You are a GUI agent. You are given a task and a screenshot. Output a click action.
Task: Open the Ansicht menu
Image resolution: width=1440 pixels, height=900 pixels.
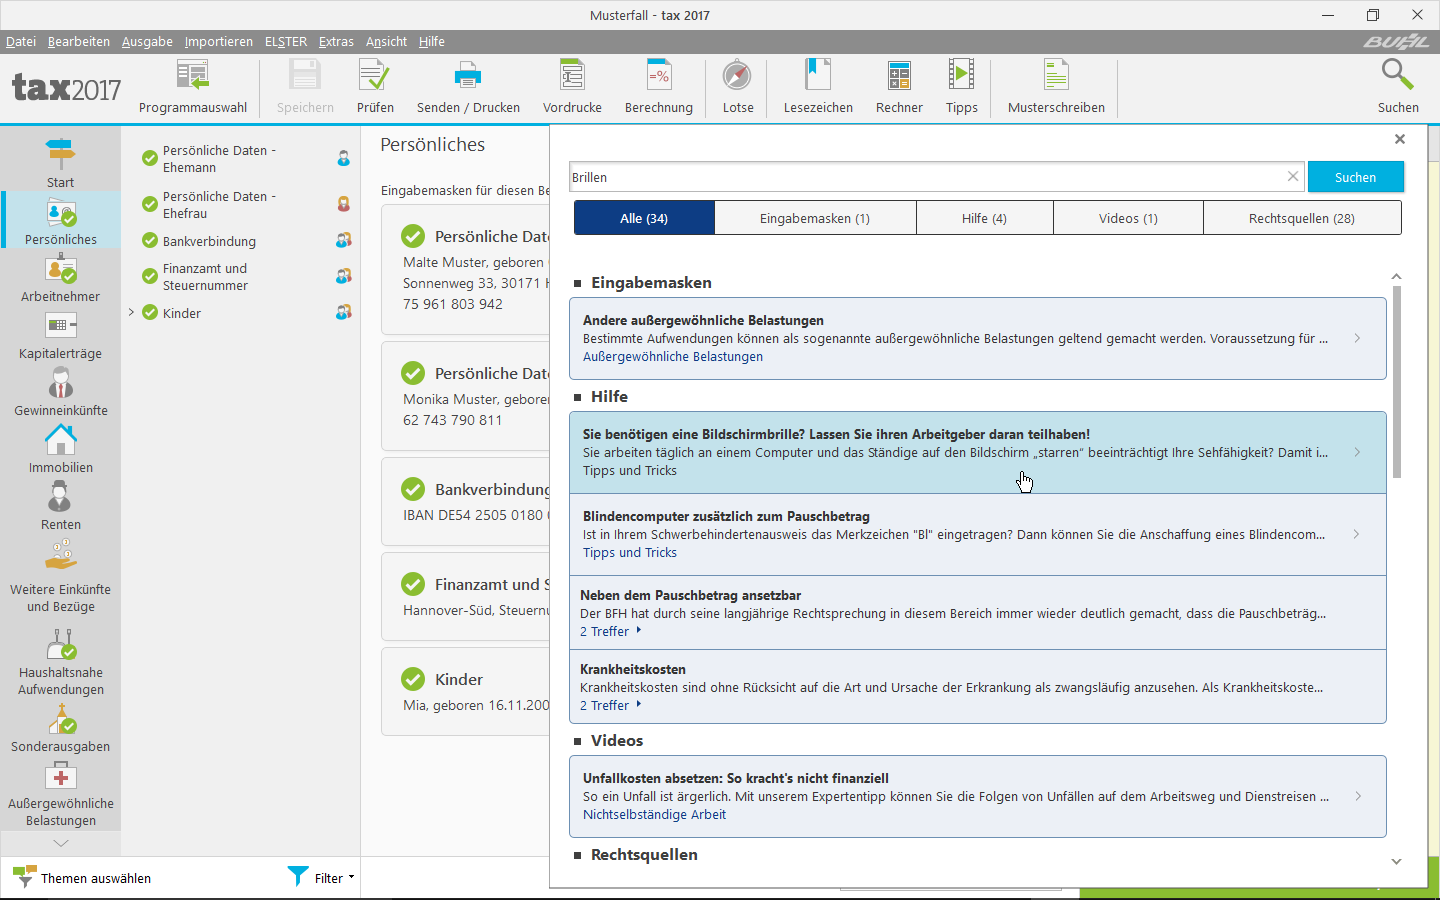(x=386, y=41)
